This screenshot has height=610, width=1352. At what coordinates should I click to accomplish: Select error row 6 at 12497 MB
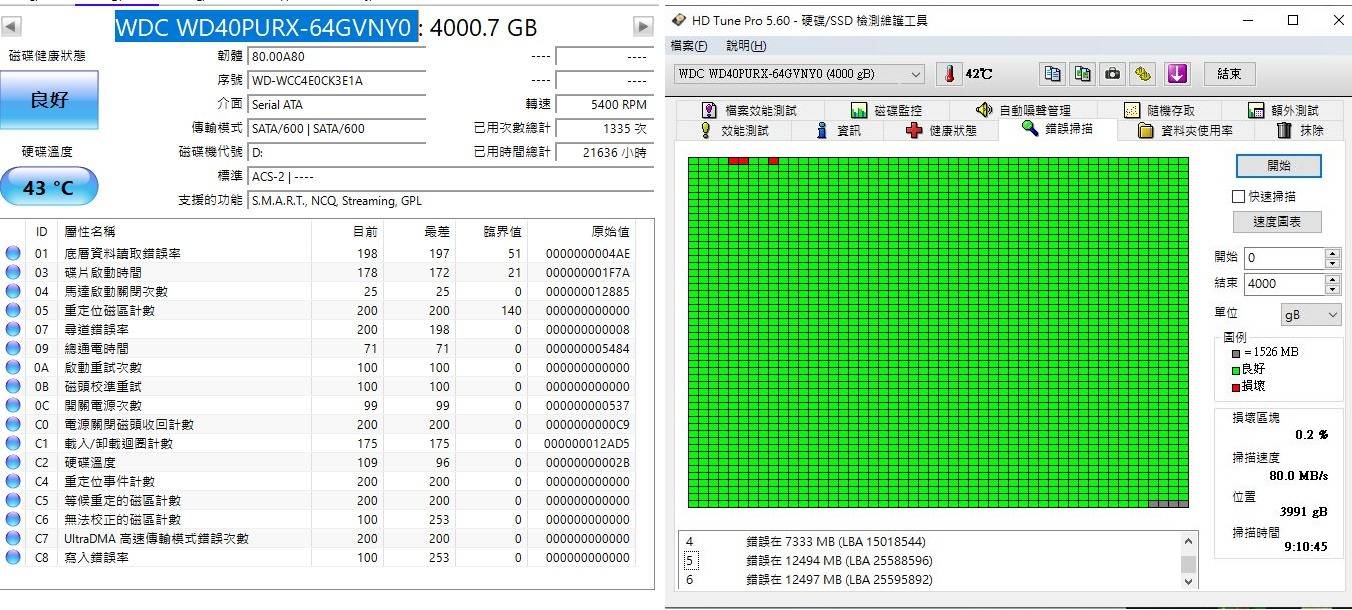point(930,579)
